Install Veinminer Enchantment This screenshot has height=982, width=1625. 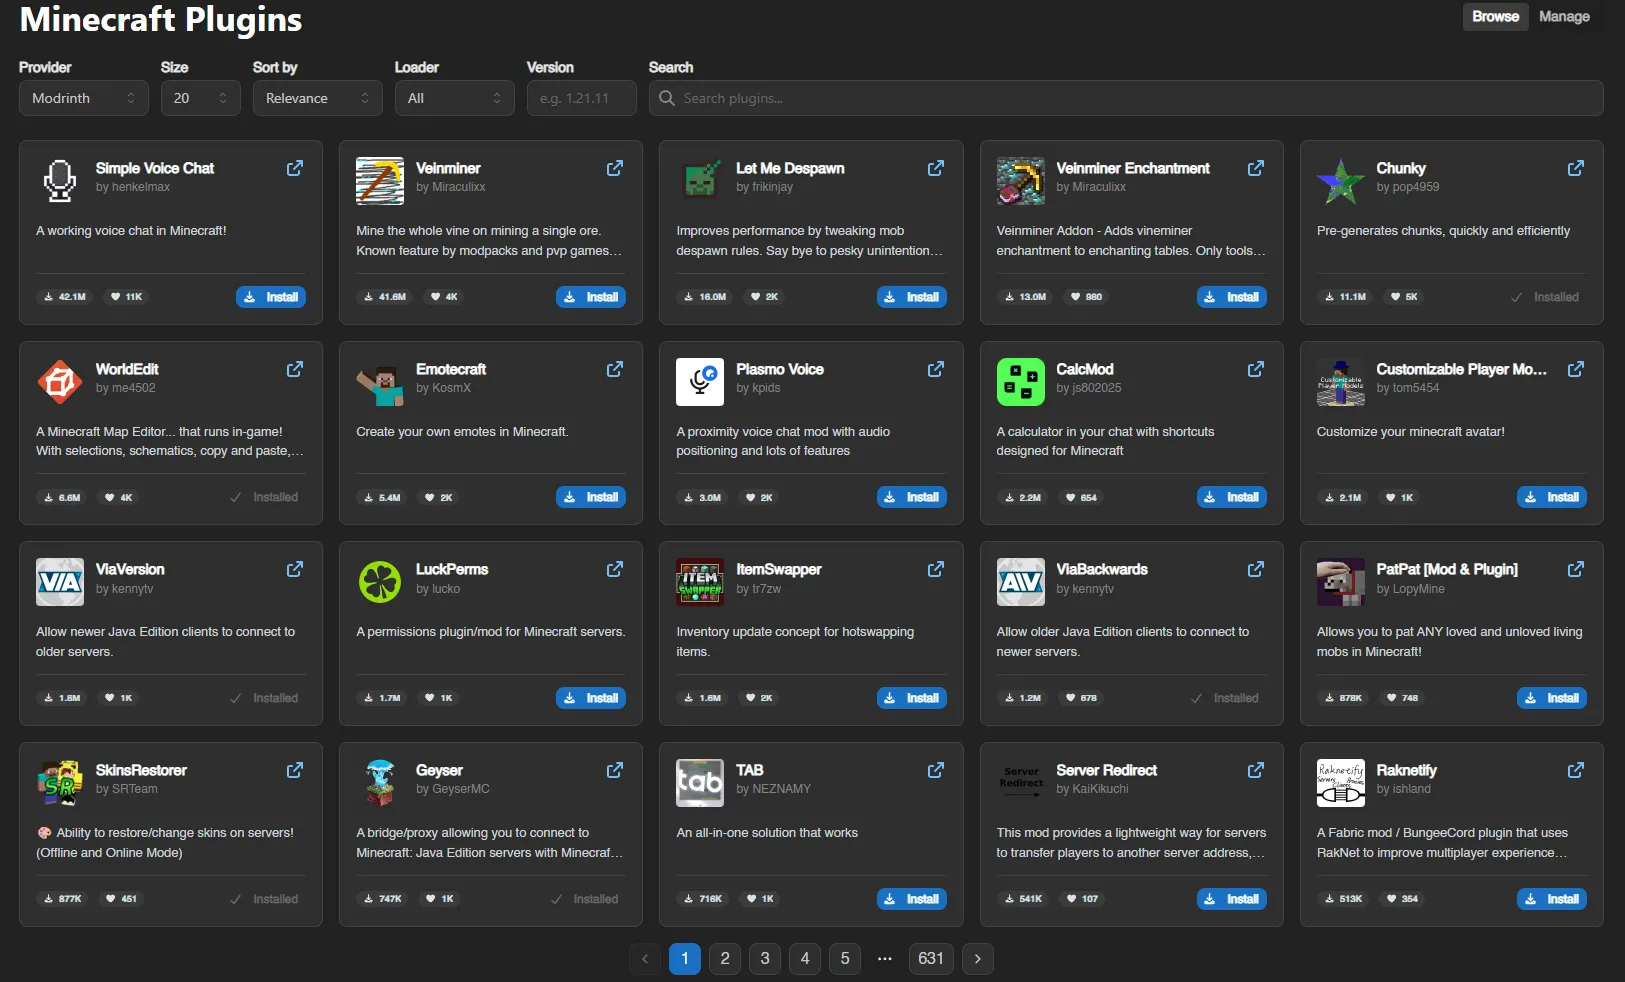1232,297
